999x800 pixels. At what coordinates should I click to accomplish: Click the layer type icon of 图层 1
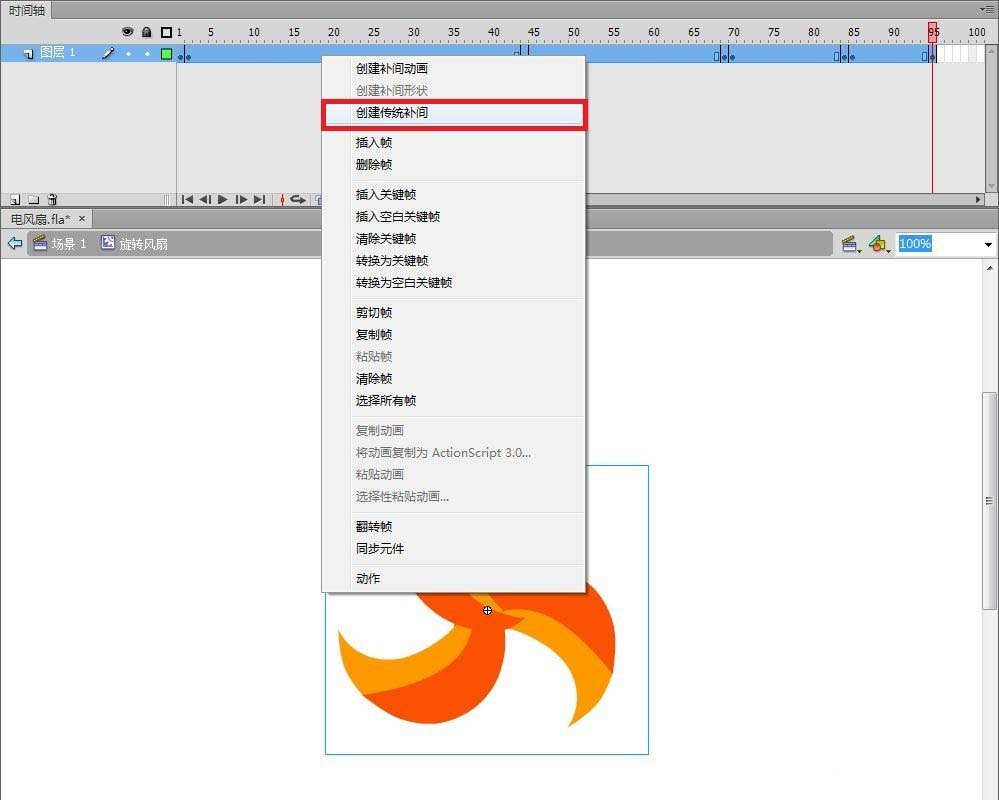click(29, 54)
